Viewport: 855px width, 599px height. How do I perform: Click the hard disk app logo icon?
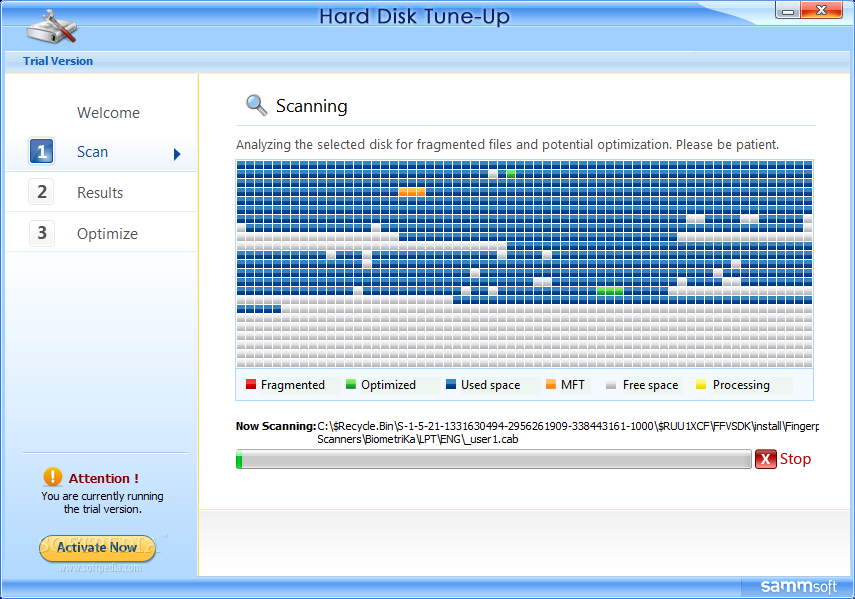pyautogui.click(x=52, y=27)
